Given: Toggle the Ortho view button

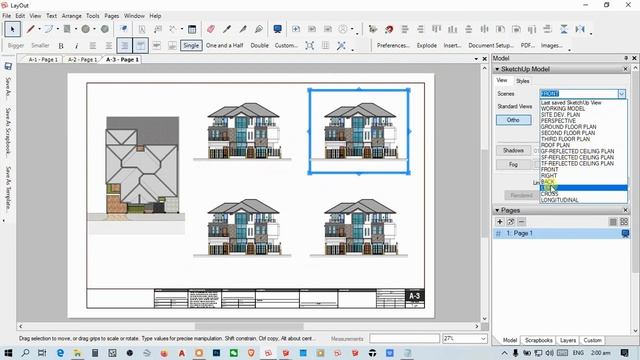Looking at the screenshot, I should click(513, 120).
